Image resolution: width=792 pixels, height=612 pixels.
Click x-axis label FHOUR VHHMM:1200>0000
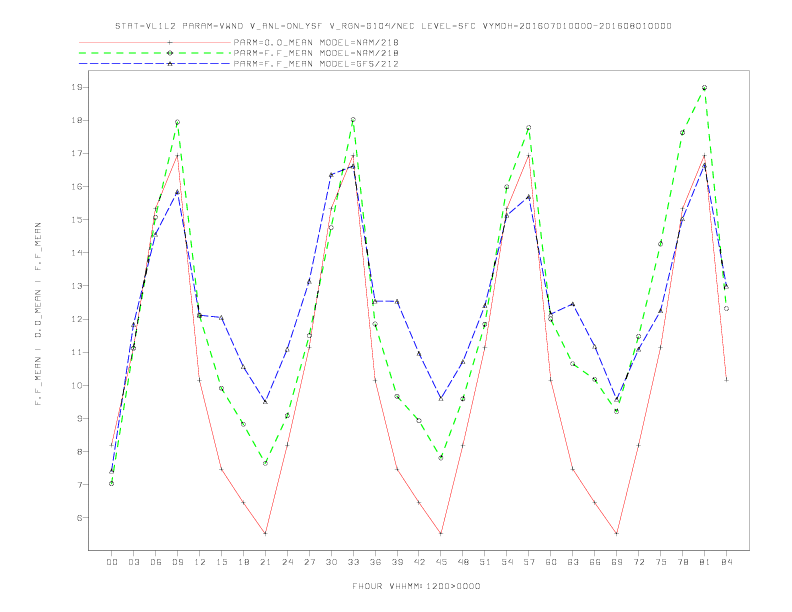click(416, 586)
